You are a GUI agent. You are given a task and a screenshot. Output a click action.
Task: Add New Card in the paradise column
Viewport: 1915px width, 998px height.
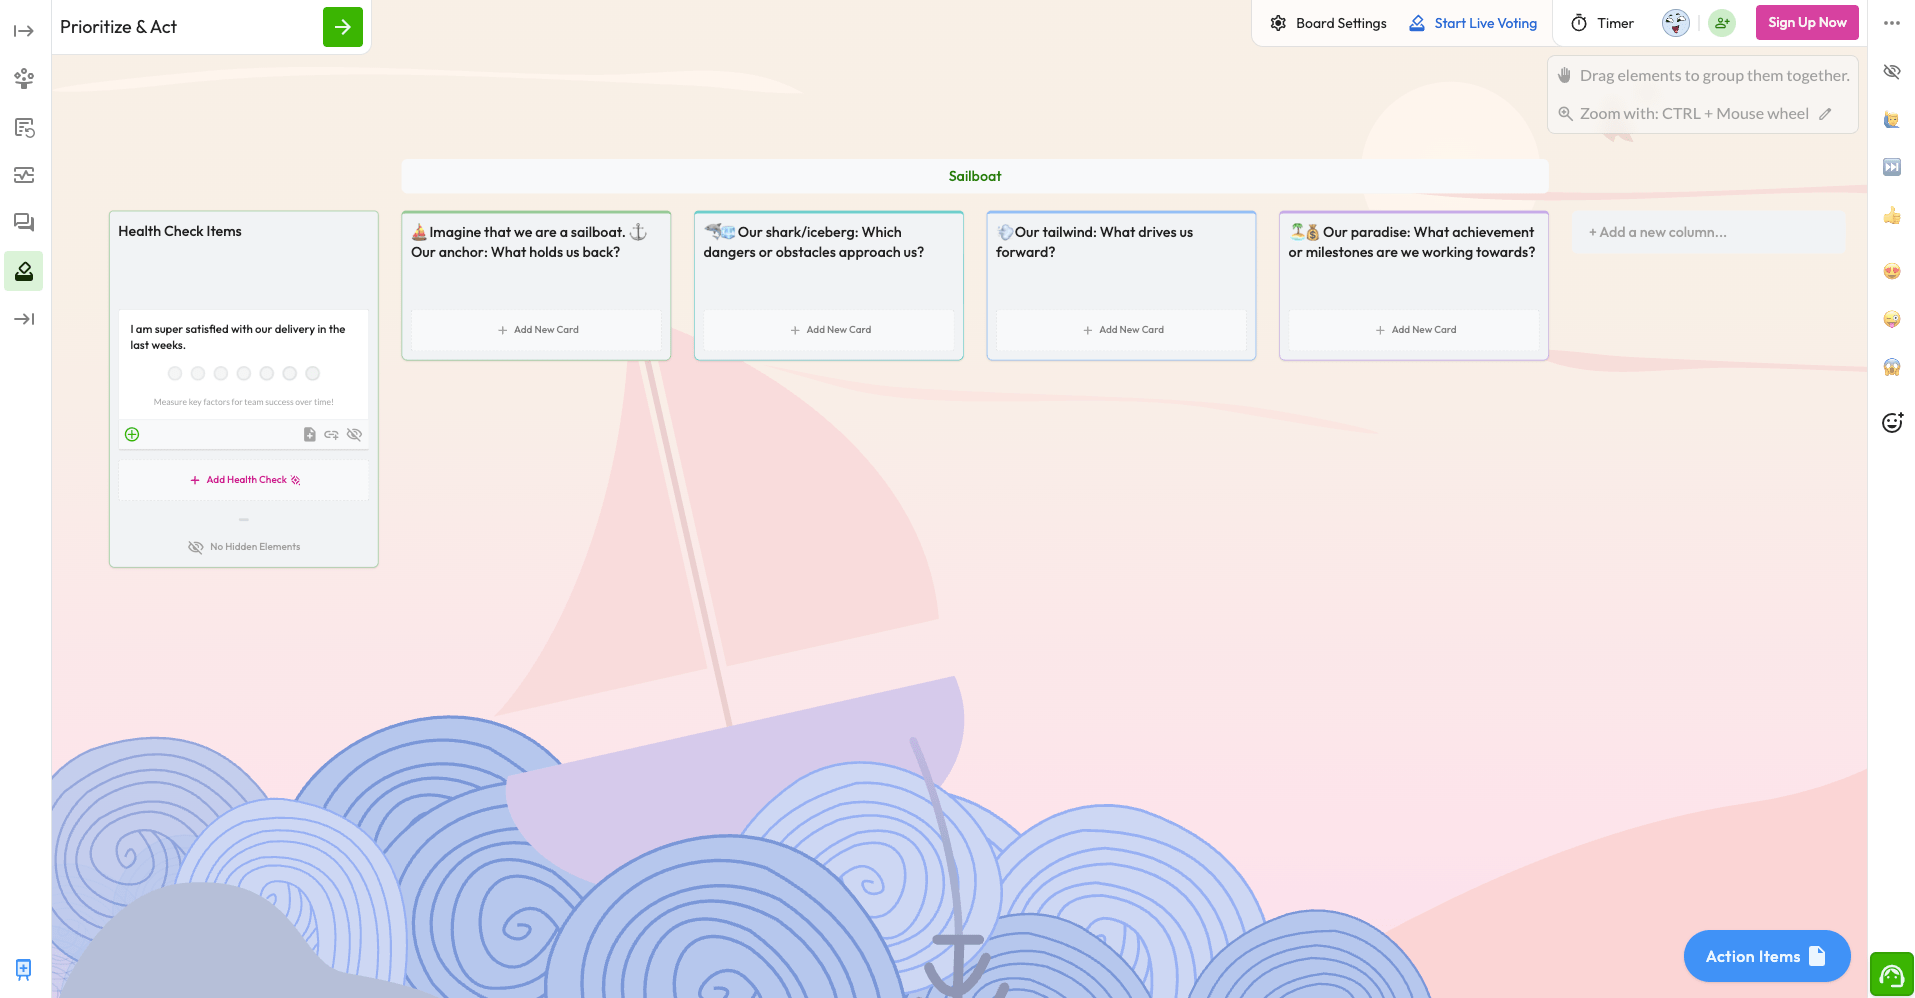point(1414,330)
